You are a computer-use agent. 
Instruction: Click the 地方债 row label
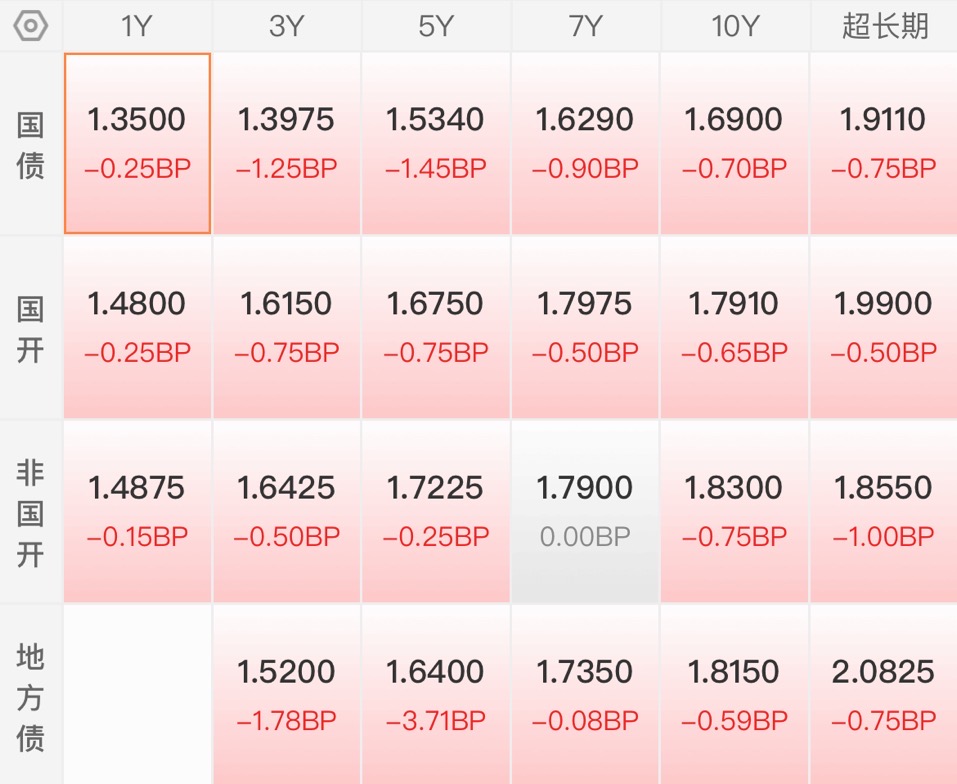click(31, 696)
